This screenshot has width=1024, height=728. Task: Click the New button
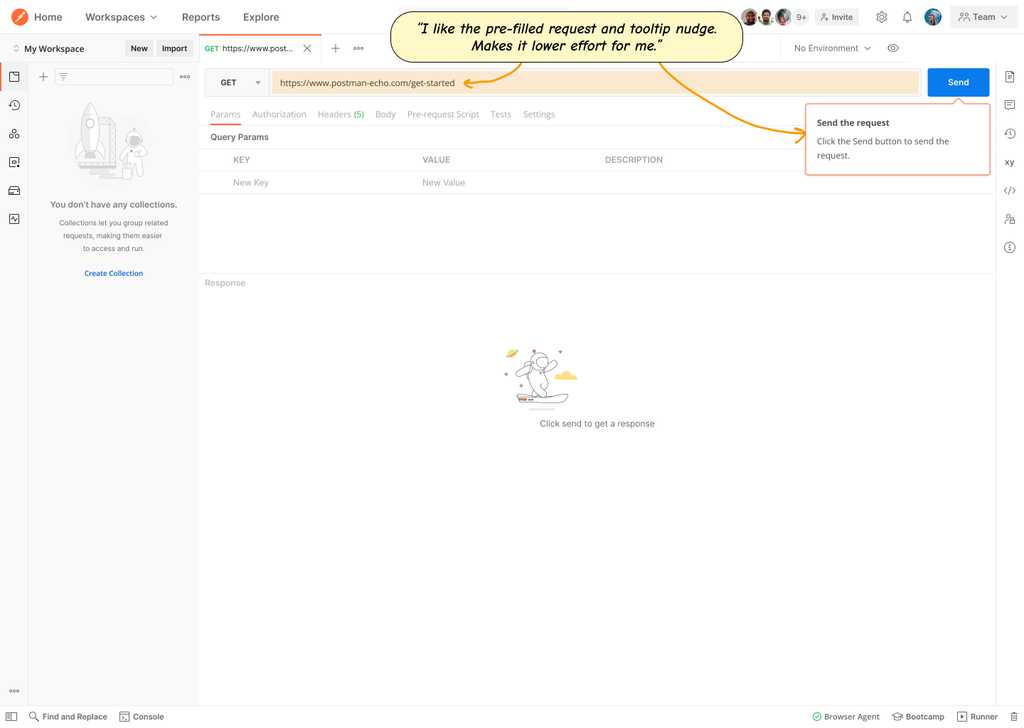pos(139,48)
